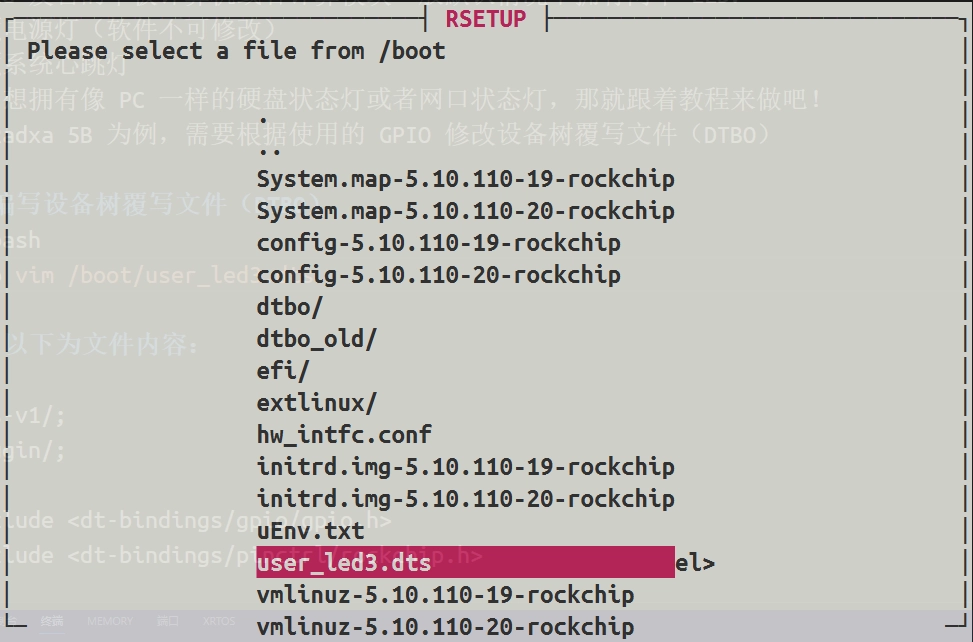Viewport: 973px width, 642px height.
Task: Select vmlinuz-5.10.110-20-rockchip
Action: 445,627
